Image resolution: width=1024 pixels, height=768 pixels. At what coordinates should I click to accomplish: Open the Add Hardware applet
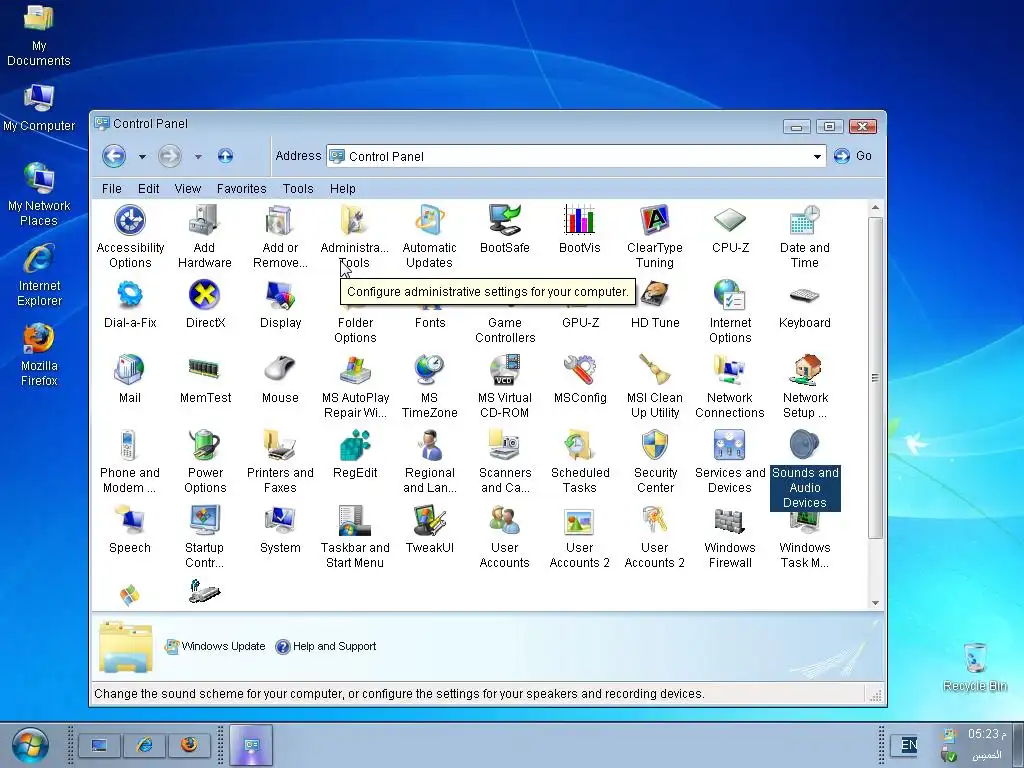pyautogui.click(x=204, y=236)
